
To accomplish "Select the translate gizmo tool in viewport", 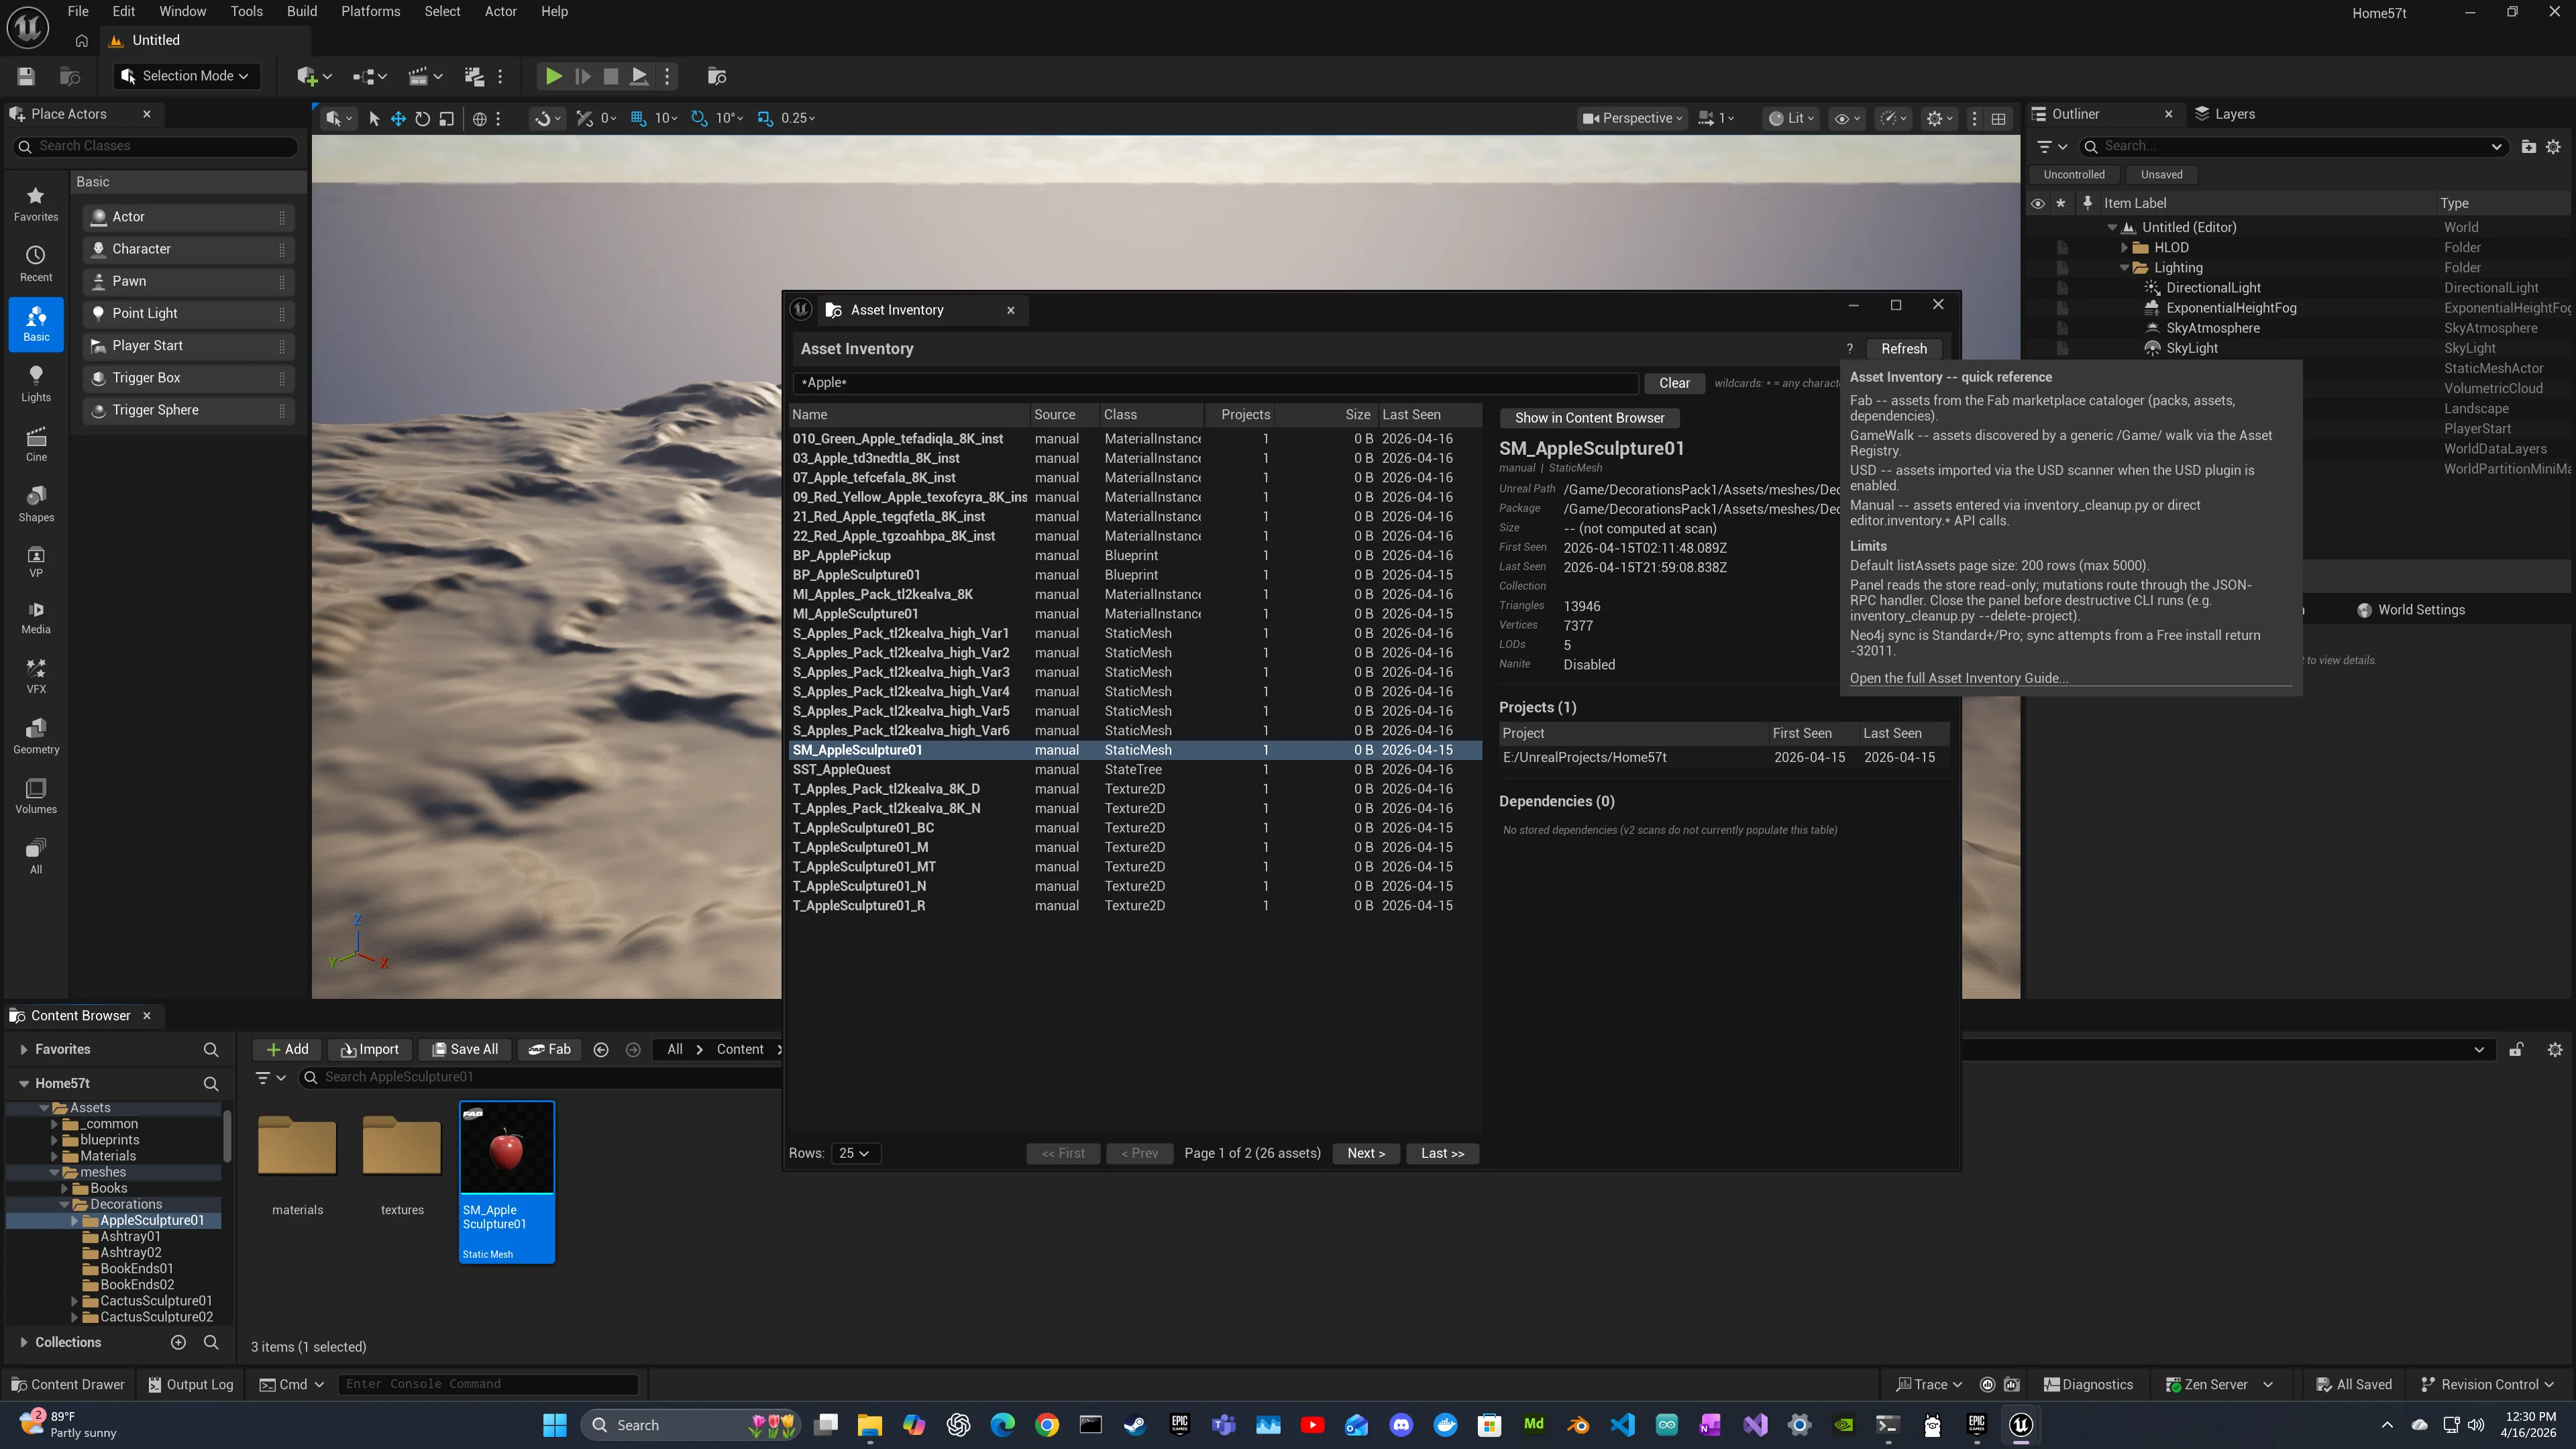I will click(x=398, y=118).
